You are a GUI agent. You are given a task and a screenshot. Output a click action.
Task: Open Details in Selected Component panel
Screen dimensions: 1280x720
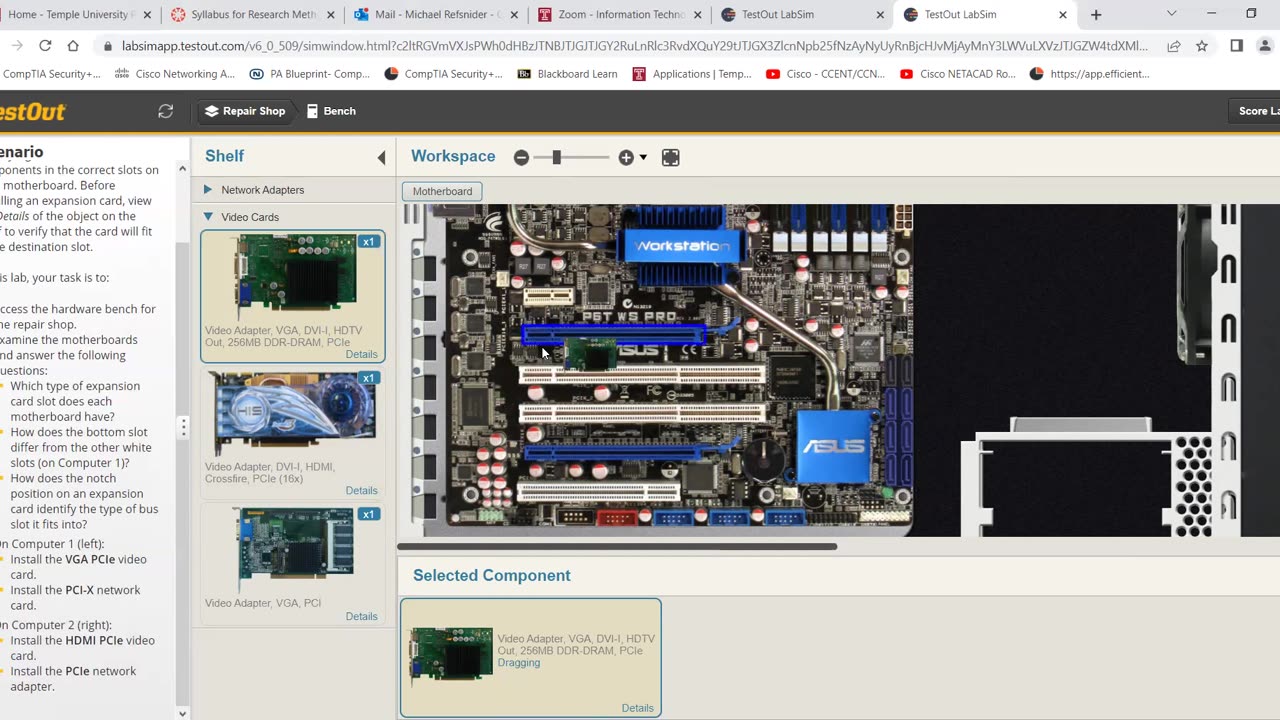(x=637, y=708)
